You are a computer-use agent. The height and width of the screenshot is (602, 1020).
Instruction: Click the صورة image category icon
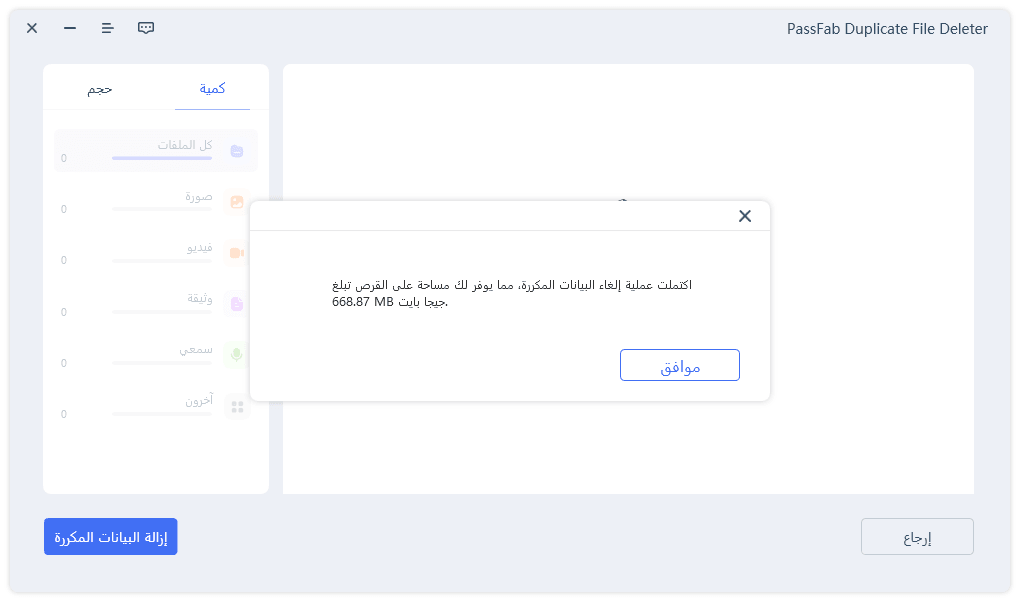click(x=236, y=200)
